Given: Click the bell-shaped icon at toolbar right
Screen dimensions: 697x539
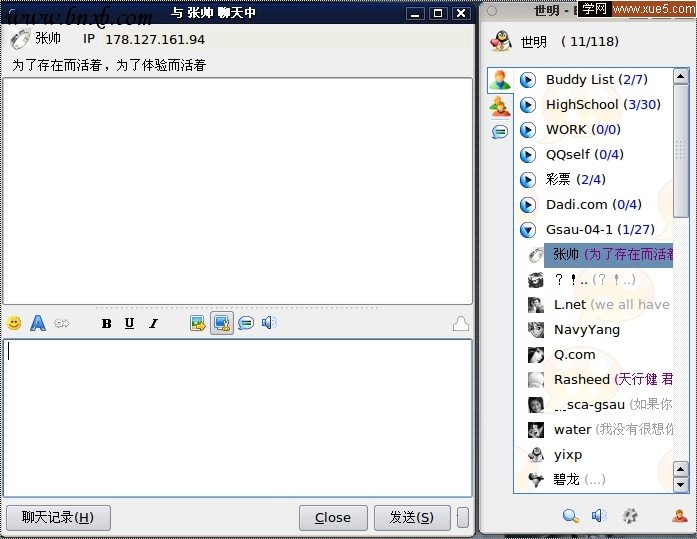Looking at the screenshot, I should pyautogui.click(x=461, y=324).
